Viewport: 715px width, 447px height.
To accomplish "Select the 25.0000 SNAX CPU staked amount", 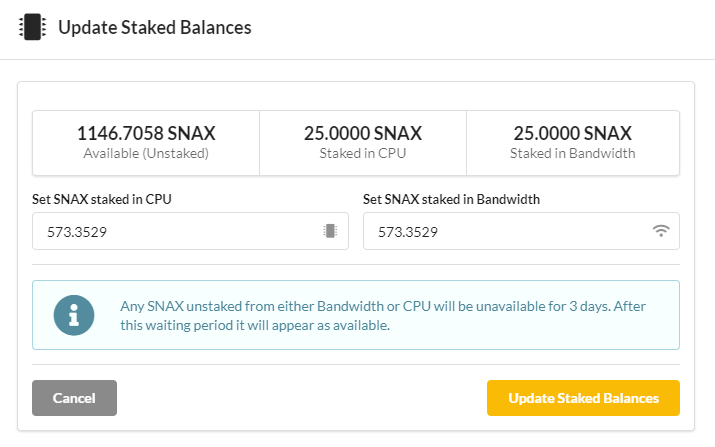I will point(363,134).
